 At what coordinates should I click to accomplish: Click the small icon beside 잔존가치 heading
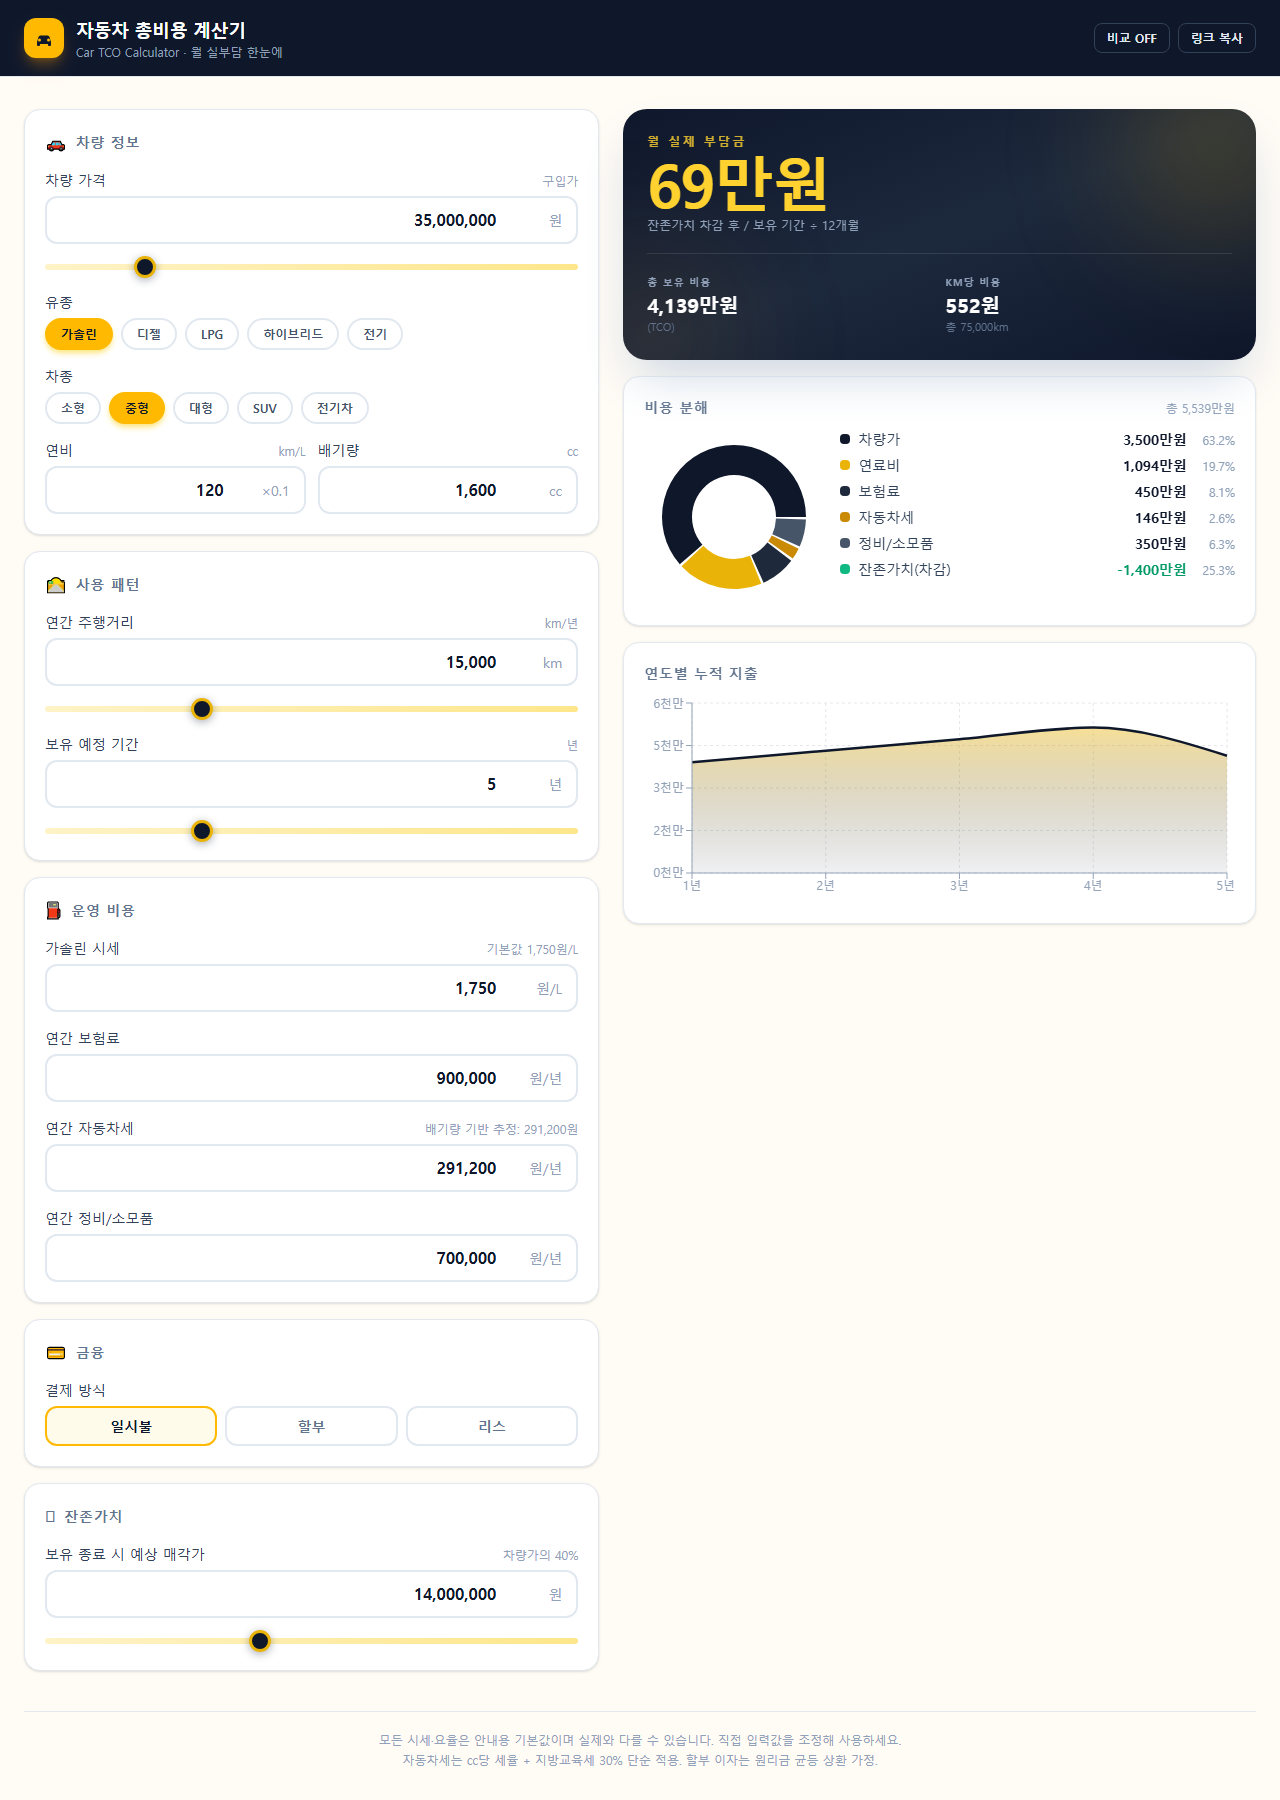pos(50,1517)
